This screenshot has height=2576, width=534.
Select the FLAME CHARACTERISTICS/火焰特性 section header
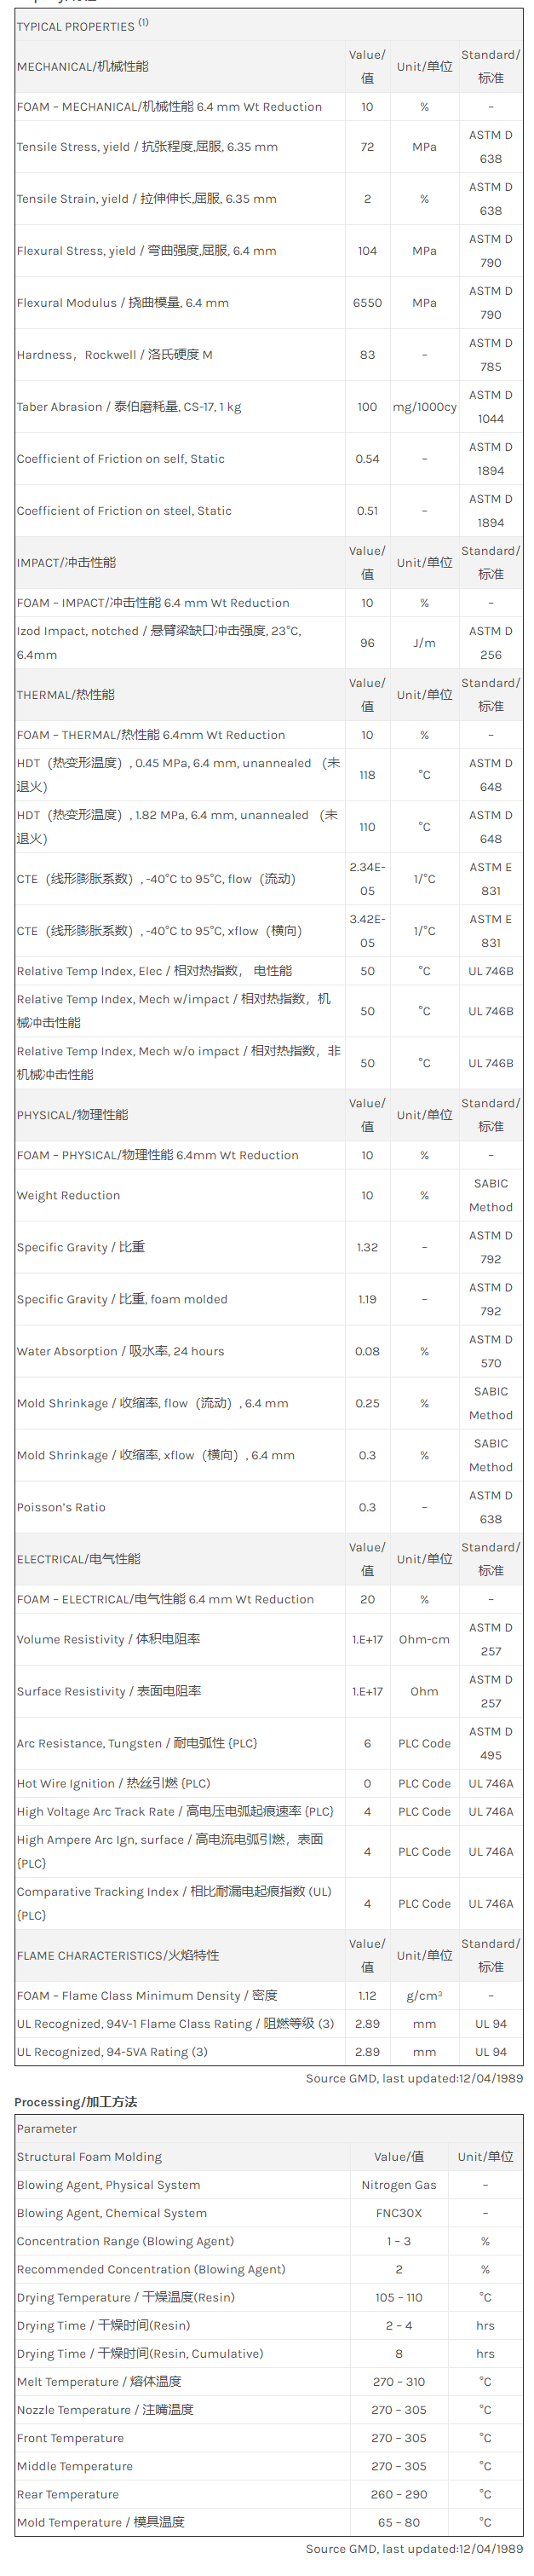click(117, 1955)
